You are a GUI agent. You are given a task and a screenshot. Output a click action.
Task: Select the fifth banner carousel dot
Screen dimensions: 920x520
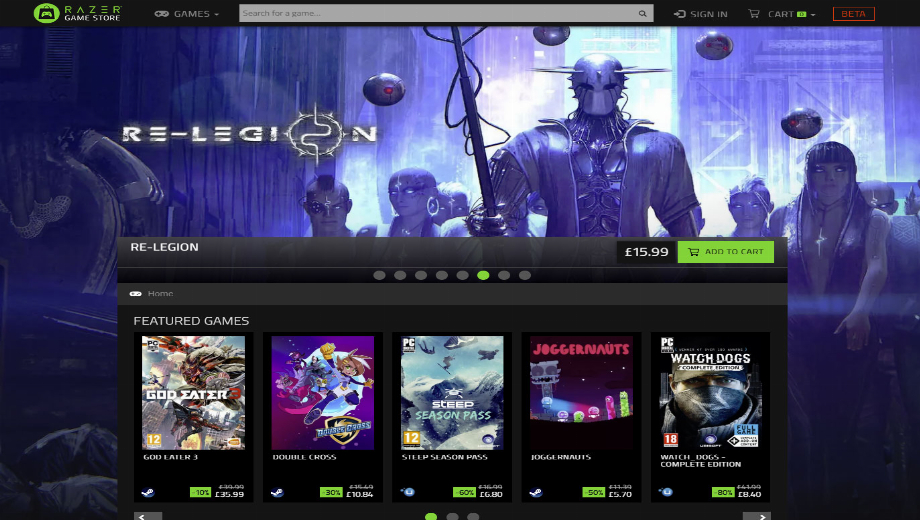462,275
